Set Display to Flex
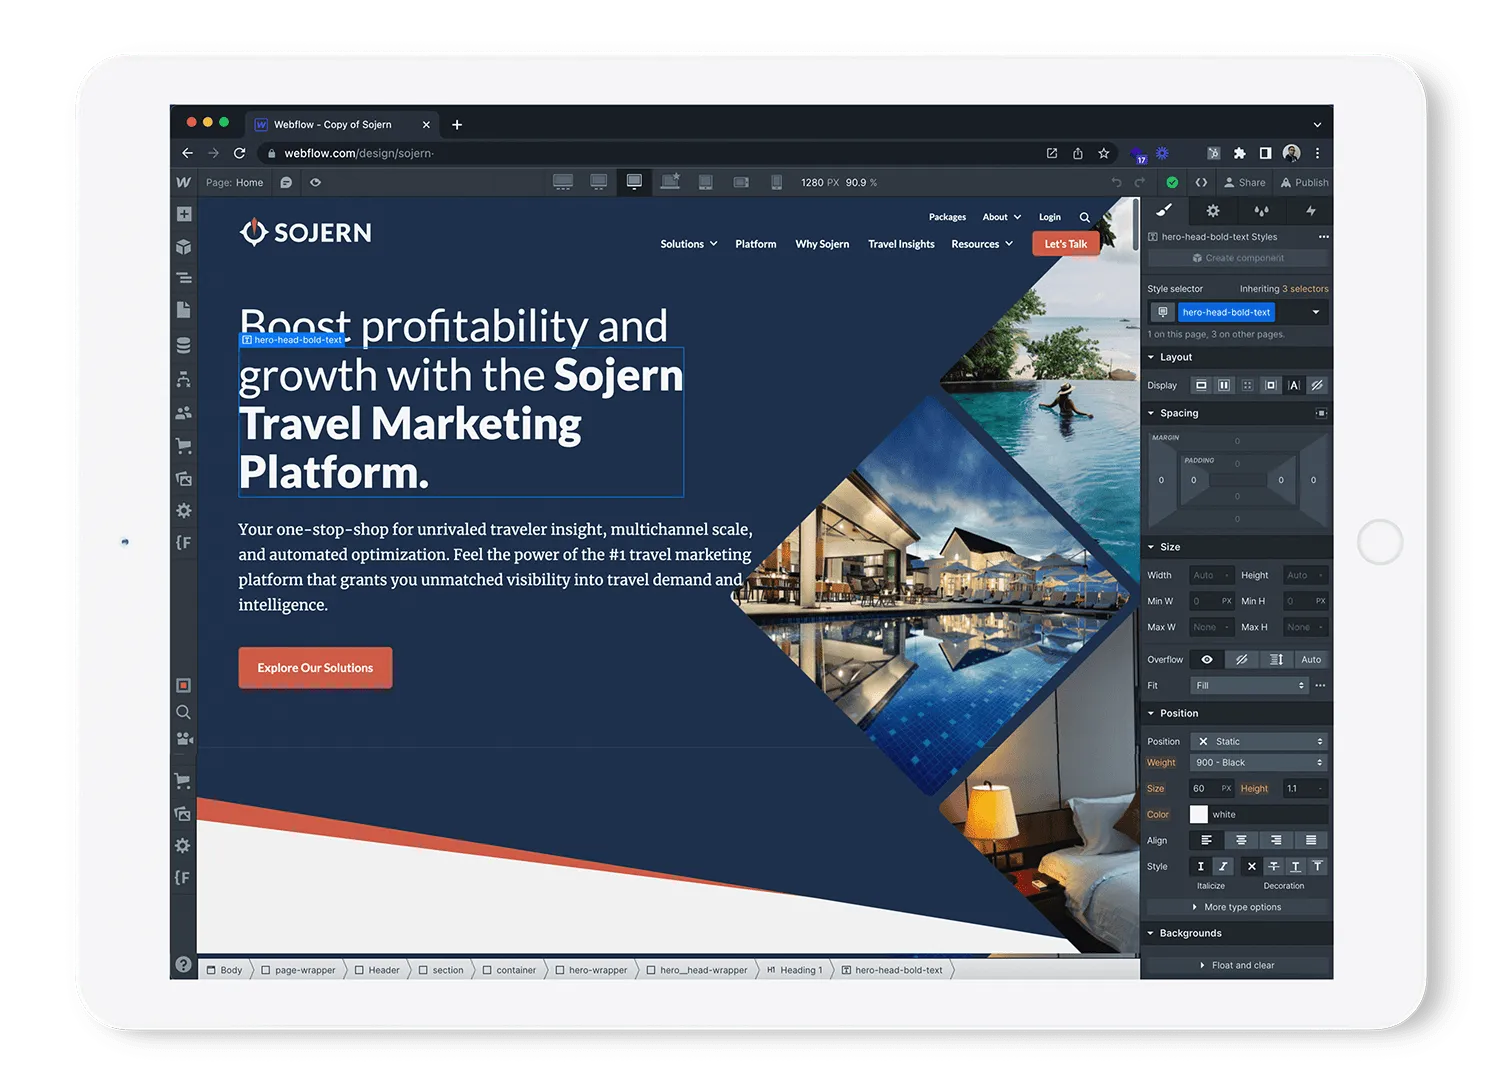The height and width of the screenshot is (1084, 1500). [x=1224, y=385]
